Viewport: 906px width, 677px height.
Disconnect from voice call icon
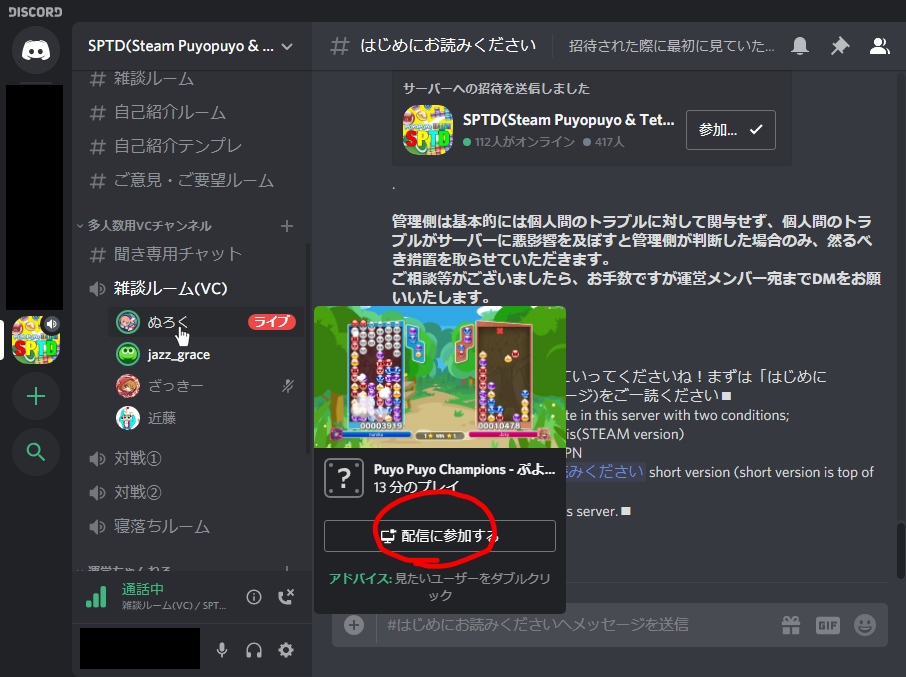pos(285,597)
